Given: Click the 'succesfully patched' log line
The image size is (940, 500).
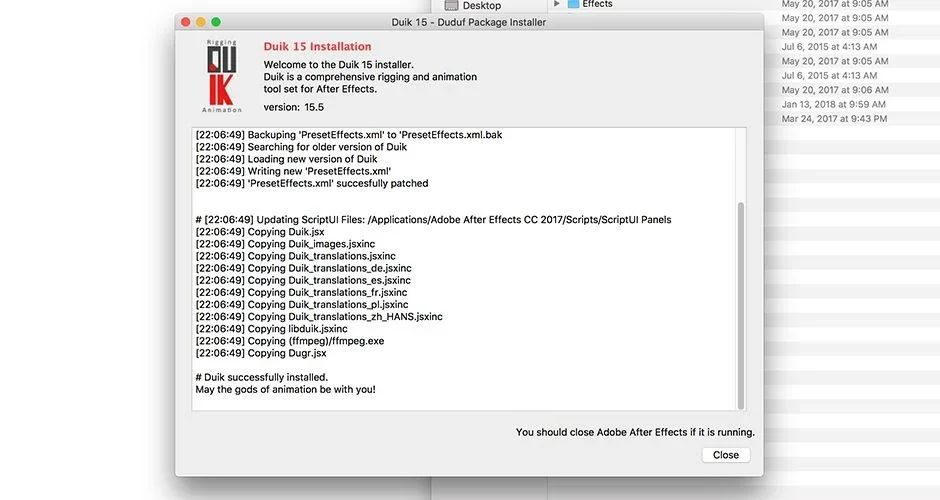Looking at the screenshot, I should (x=312, y=183).
